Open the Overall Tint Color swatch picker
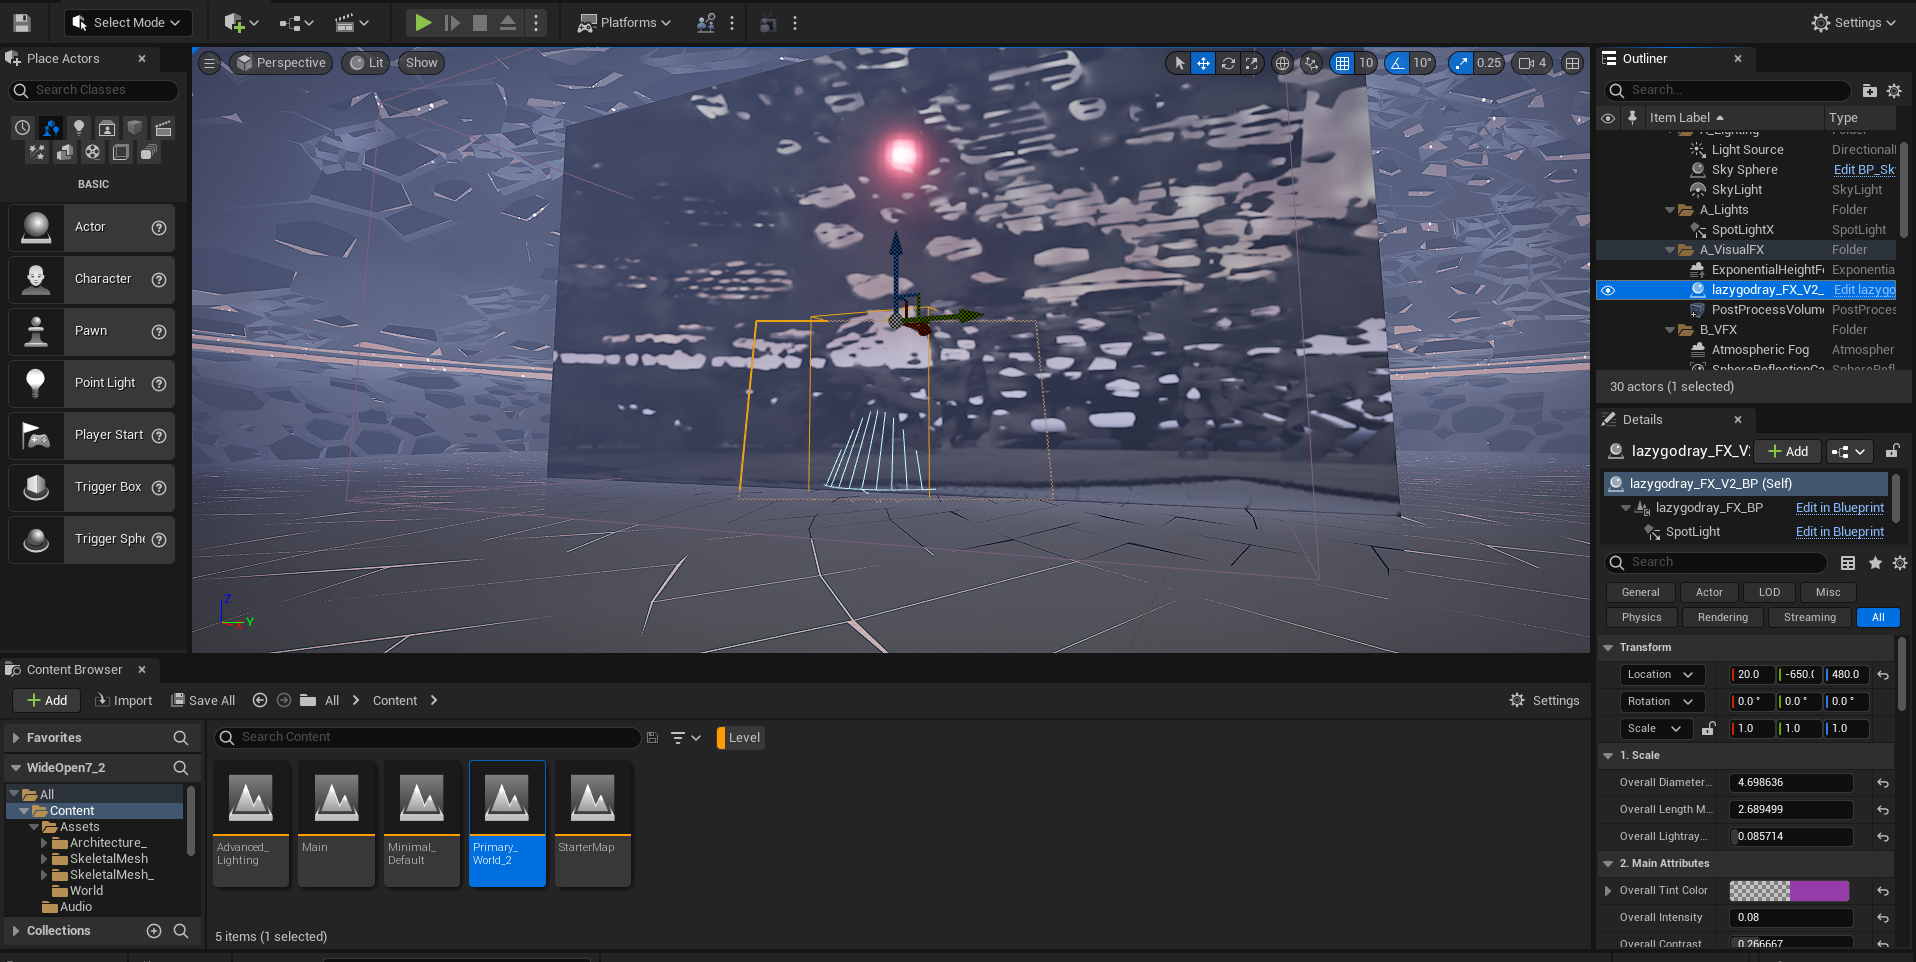Image resolution: width=1916 pixels, height=962 pixels. (x=1789, y=891)
